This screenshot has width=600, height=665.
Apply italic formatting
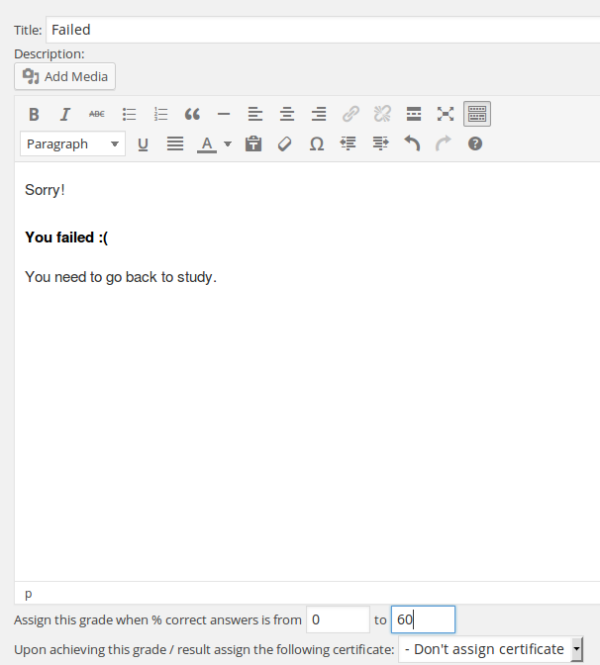[65, 114]
